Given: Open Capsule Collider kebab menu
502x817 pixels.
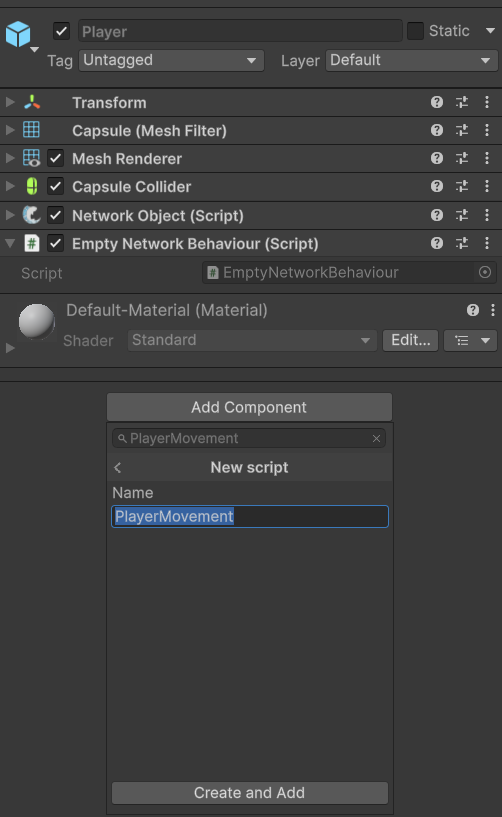Looking at the screenshot, I should pyautogui.click(x=487, y=187).
